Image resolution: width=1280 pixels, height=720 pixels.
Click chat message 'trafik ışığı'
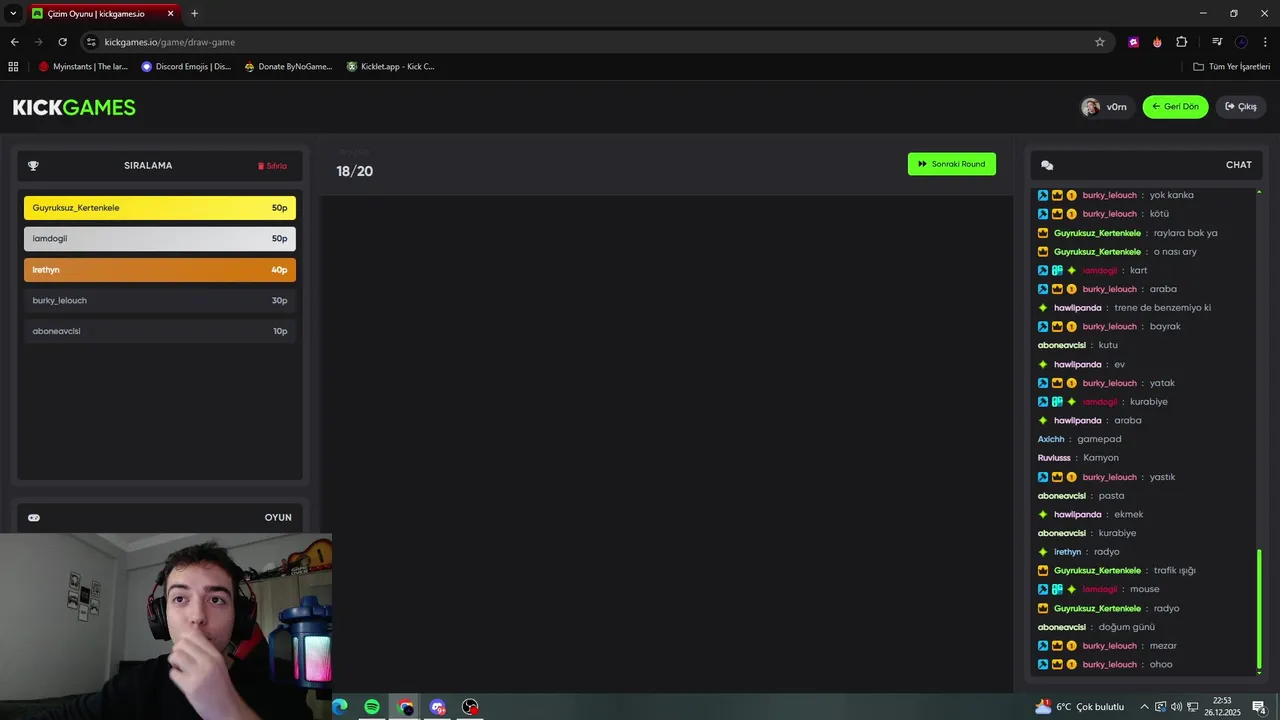click(x=1175, y=571)
